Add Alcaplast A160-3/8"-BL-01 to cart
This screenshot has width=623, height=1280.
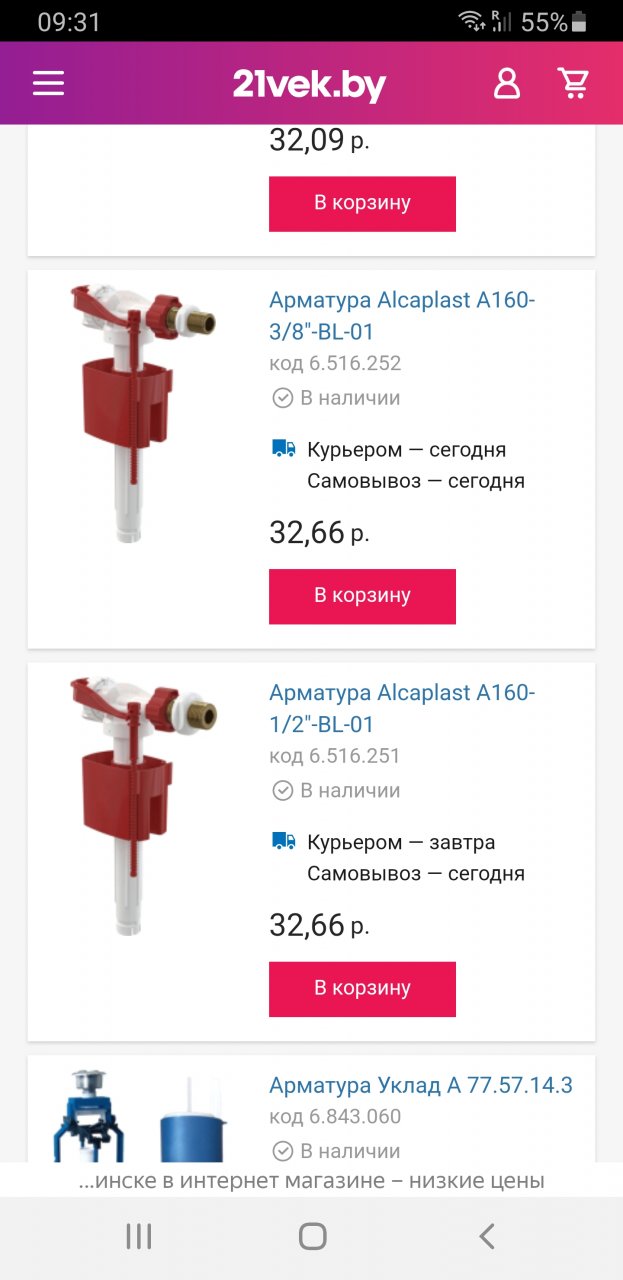(x=362, y=596)
